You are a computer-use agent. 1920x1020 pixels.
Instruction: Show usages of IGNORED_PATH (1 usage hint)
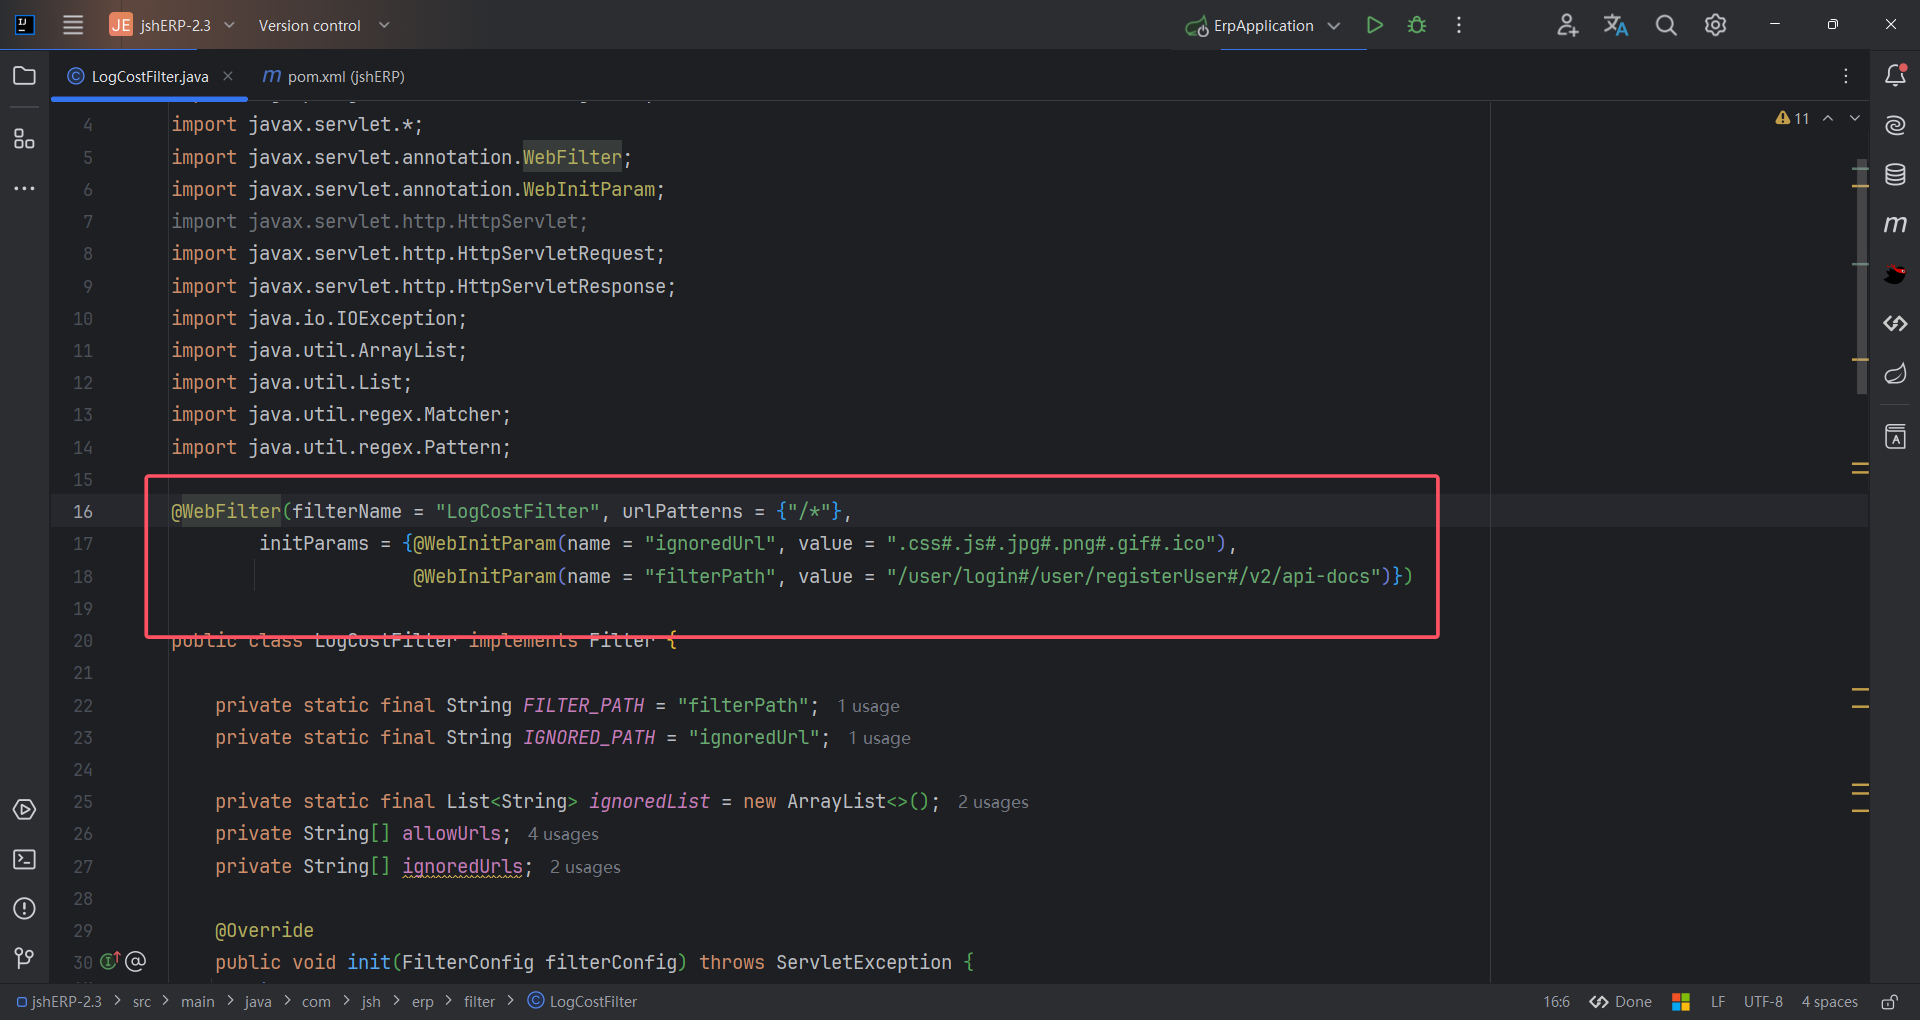click(879, 738)
